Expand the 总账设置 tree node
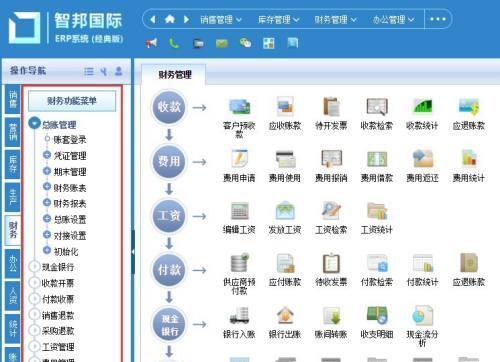The image size is (500, 362). 47,218
